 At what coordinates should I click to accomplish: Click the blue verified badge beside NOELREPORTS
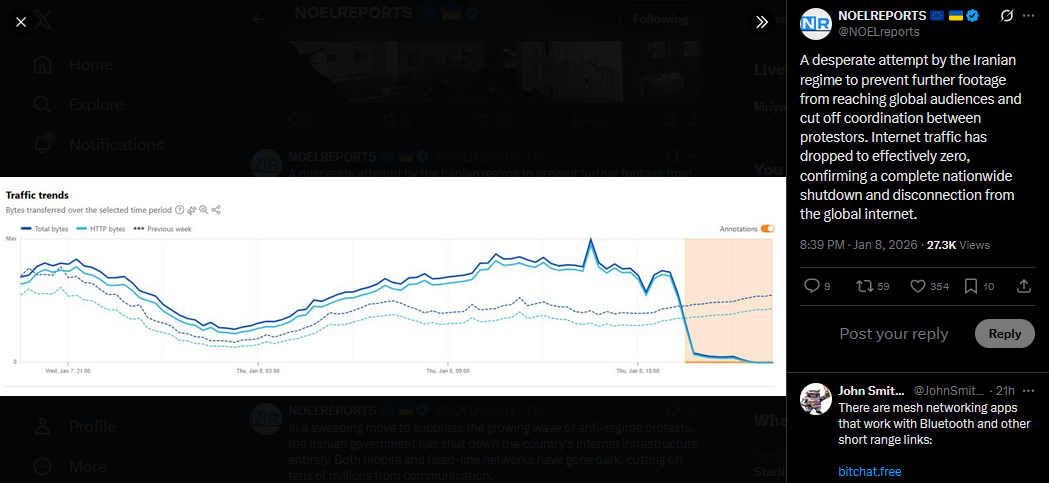click(x=973, y=15)
